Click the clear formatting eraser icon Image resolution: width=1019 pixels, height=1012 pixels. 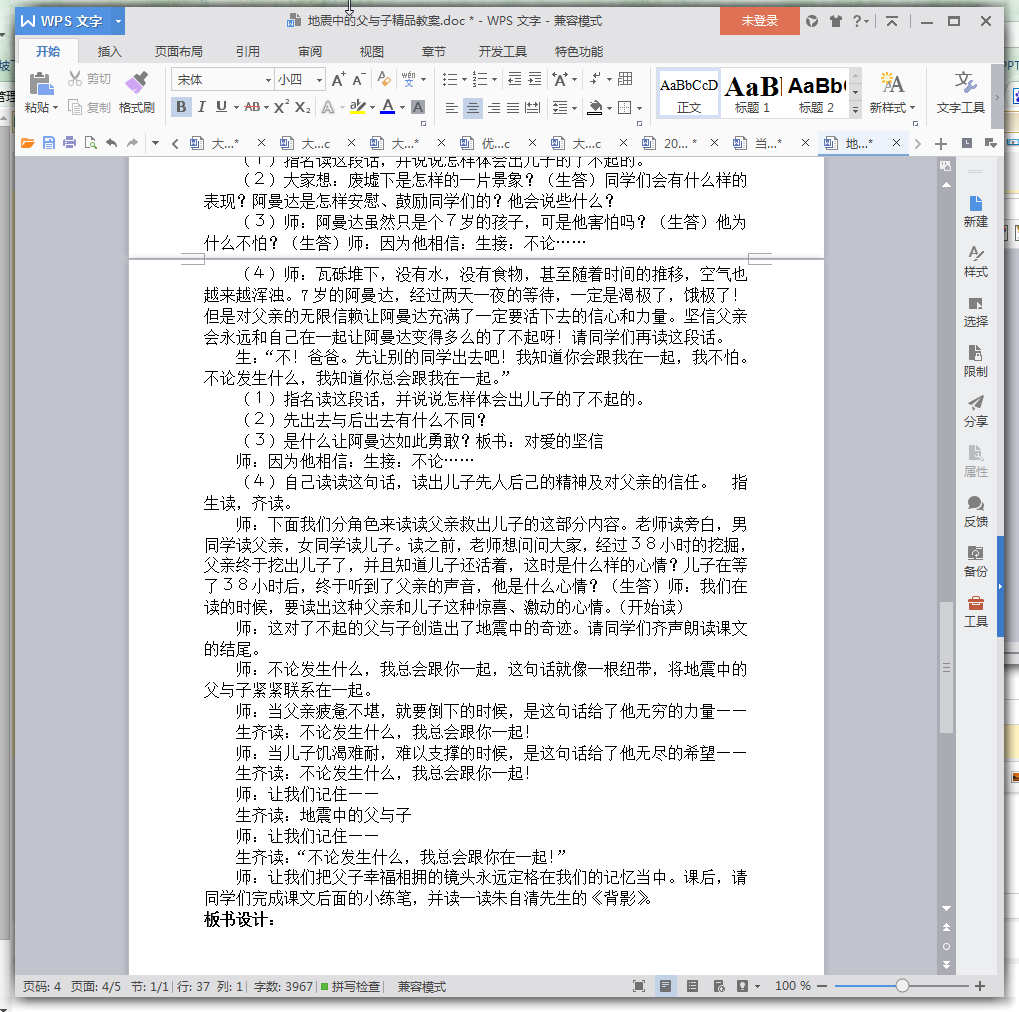point(384,79)
